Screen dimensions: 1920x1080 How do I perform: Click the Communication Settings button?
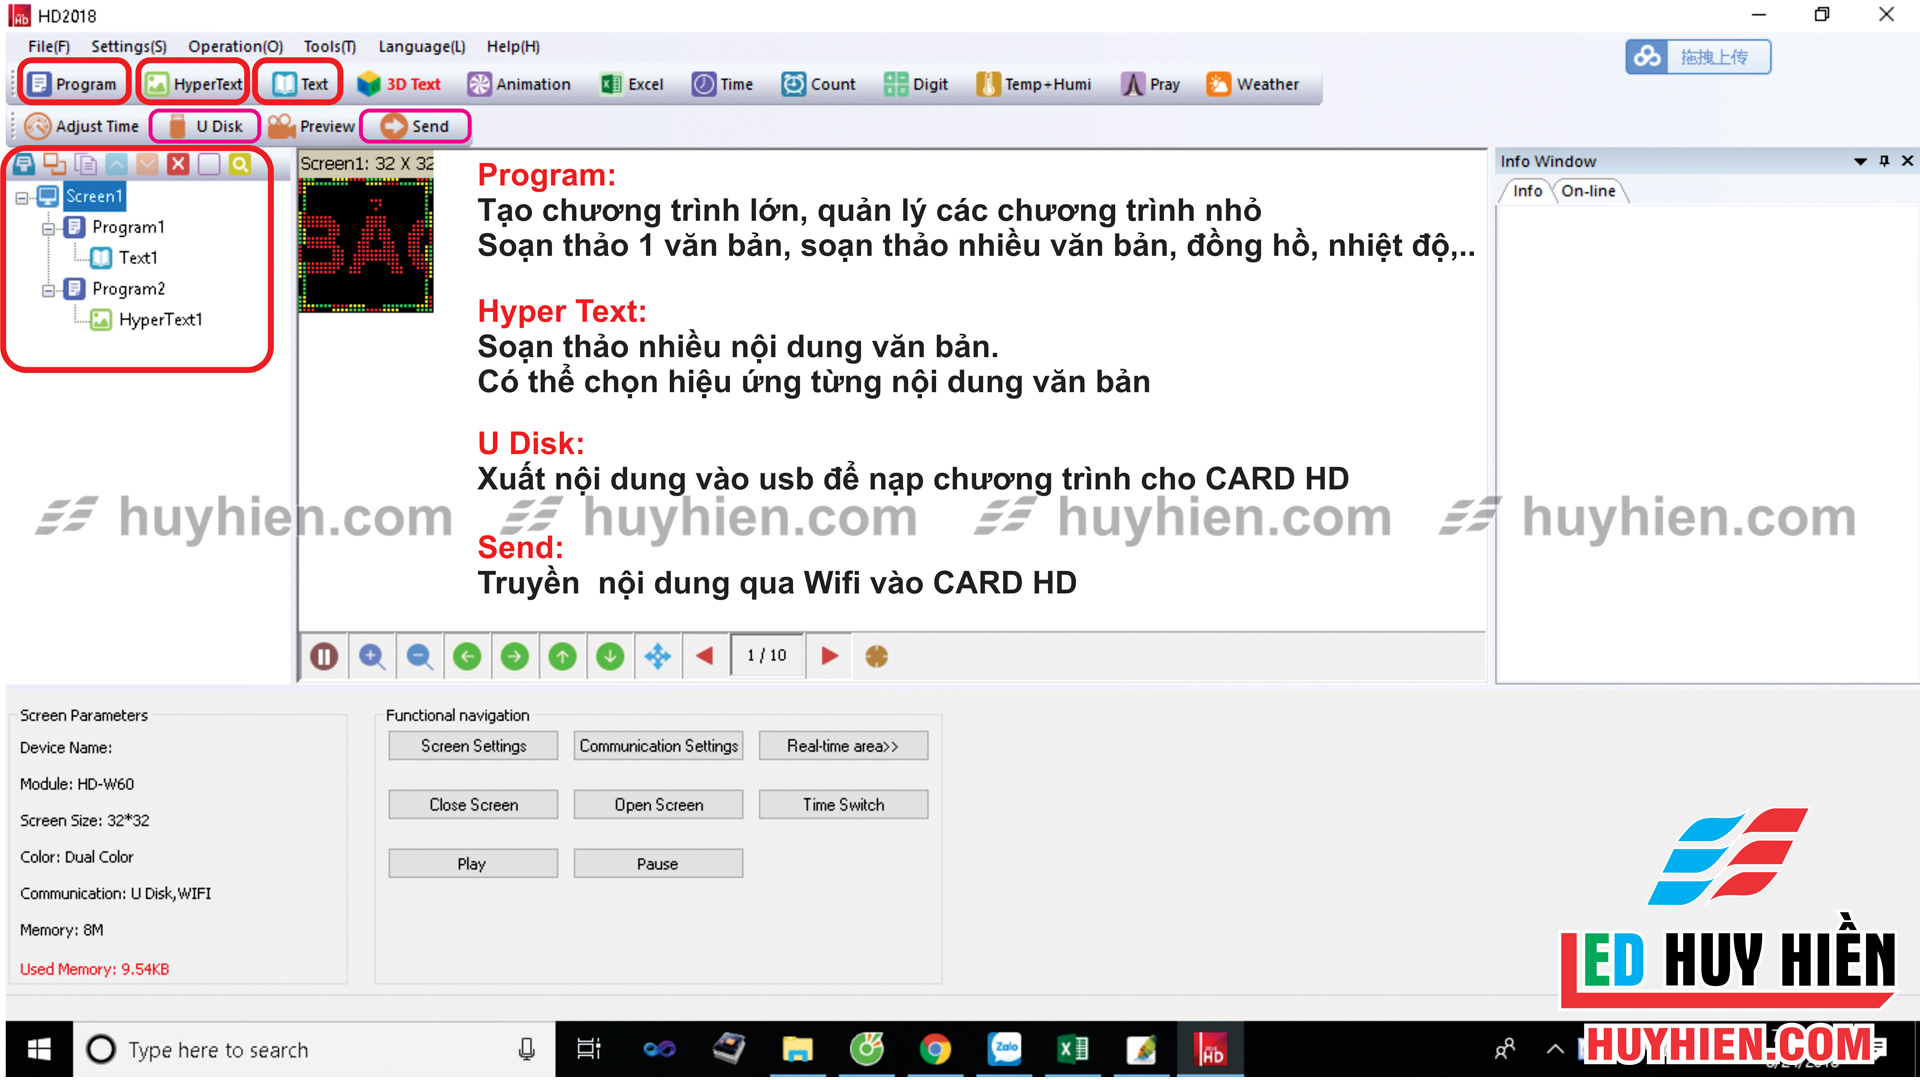658,746
